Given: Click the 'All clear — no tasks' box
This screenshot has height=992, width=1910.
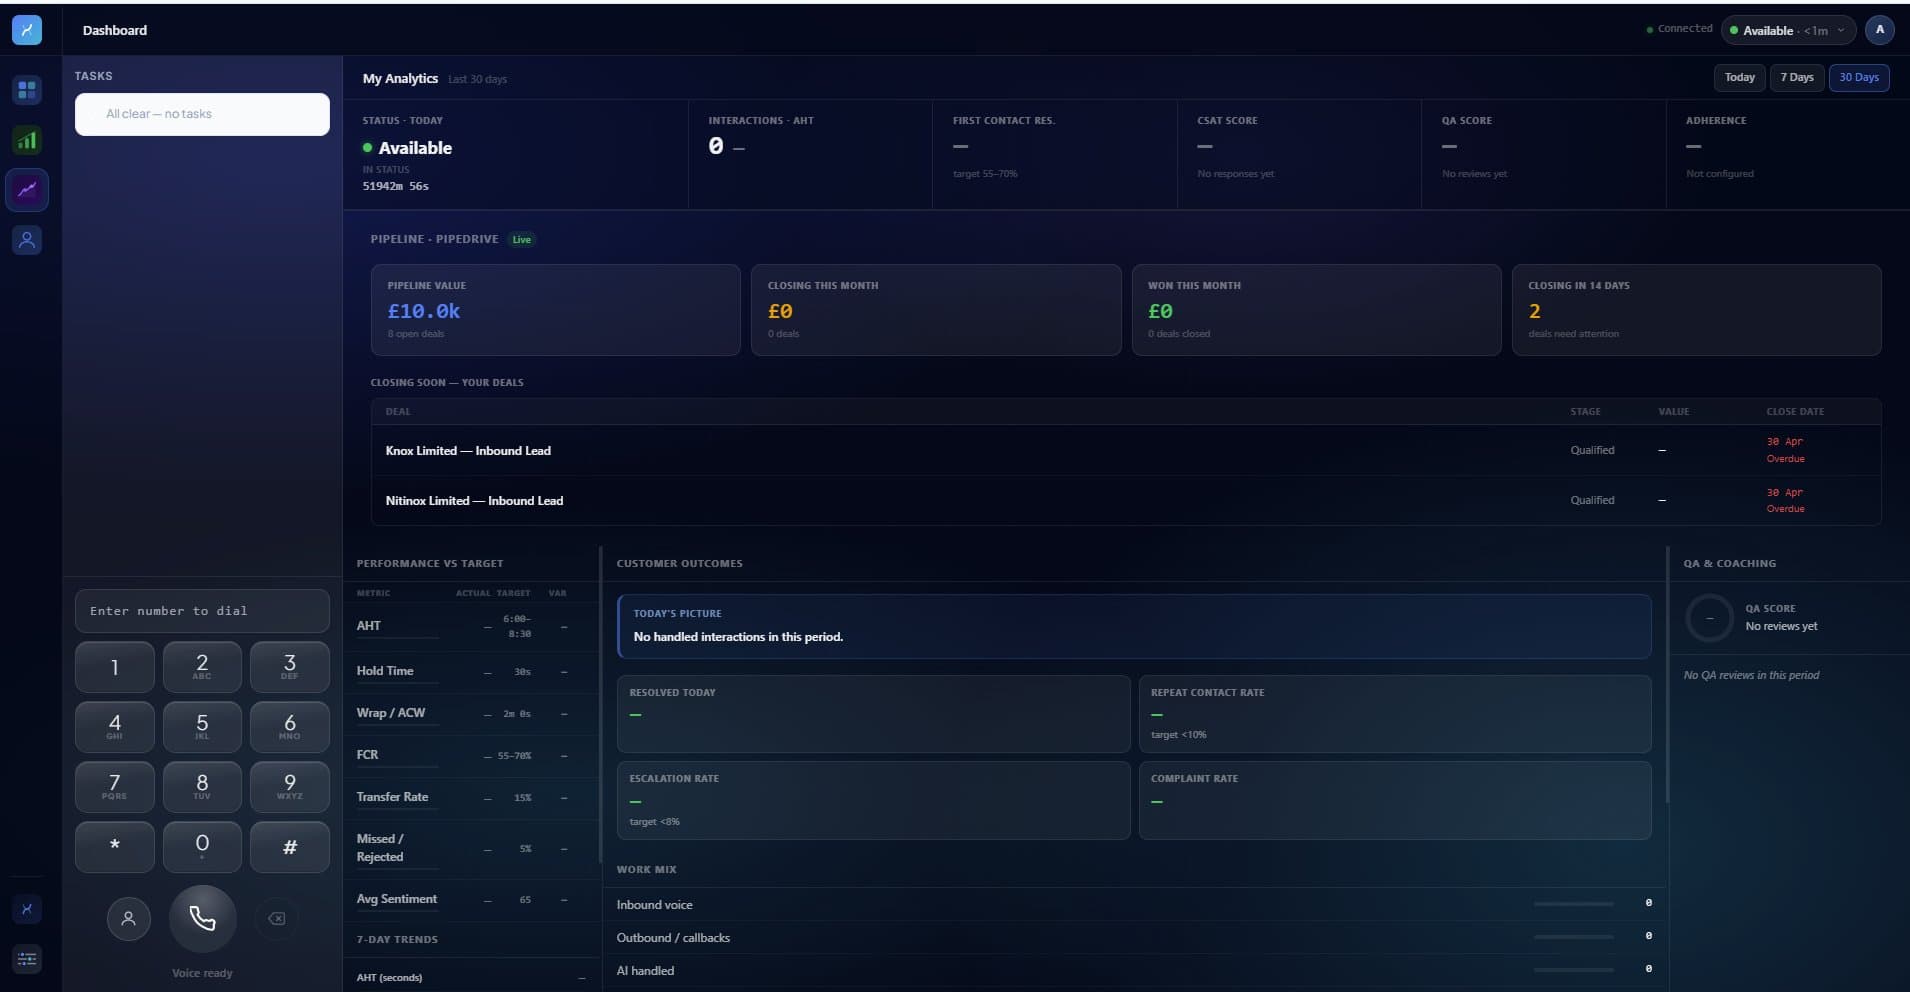Looking at the screenshot, I should point(202,114).
